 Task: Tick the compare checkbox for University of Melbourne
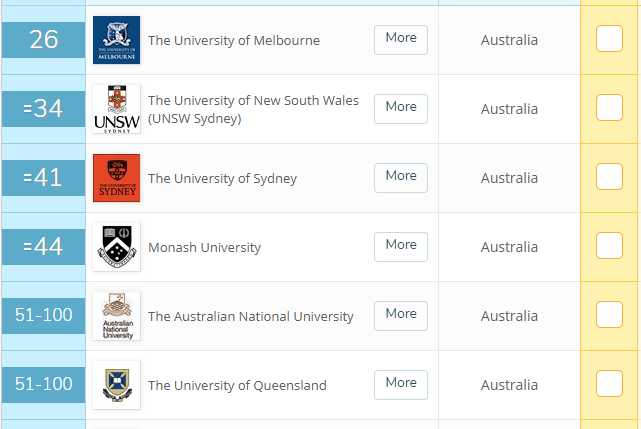click(x=609, y=38)
